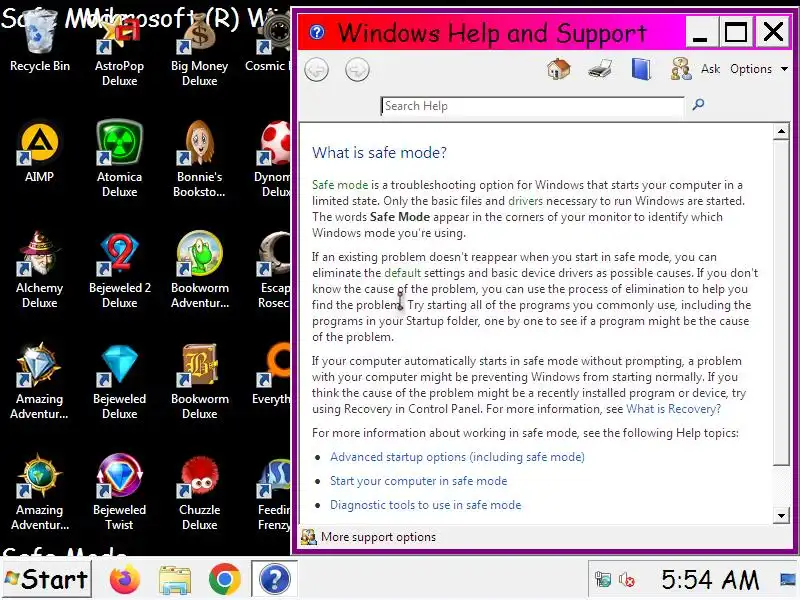
Task: Open Bejeweled Deluxe shortcut
Action: pos(119,382)
